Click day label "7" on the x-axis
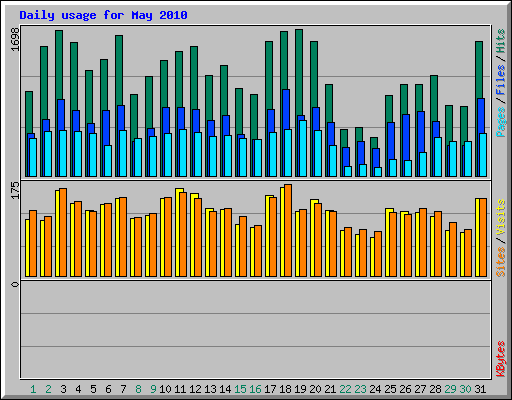512x400 pixels. 123,389
